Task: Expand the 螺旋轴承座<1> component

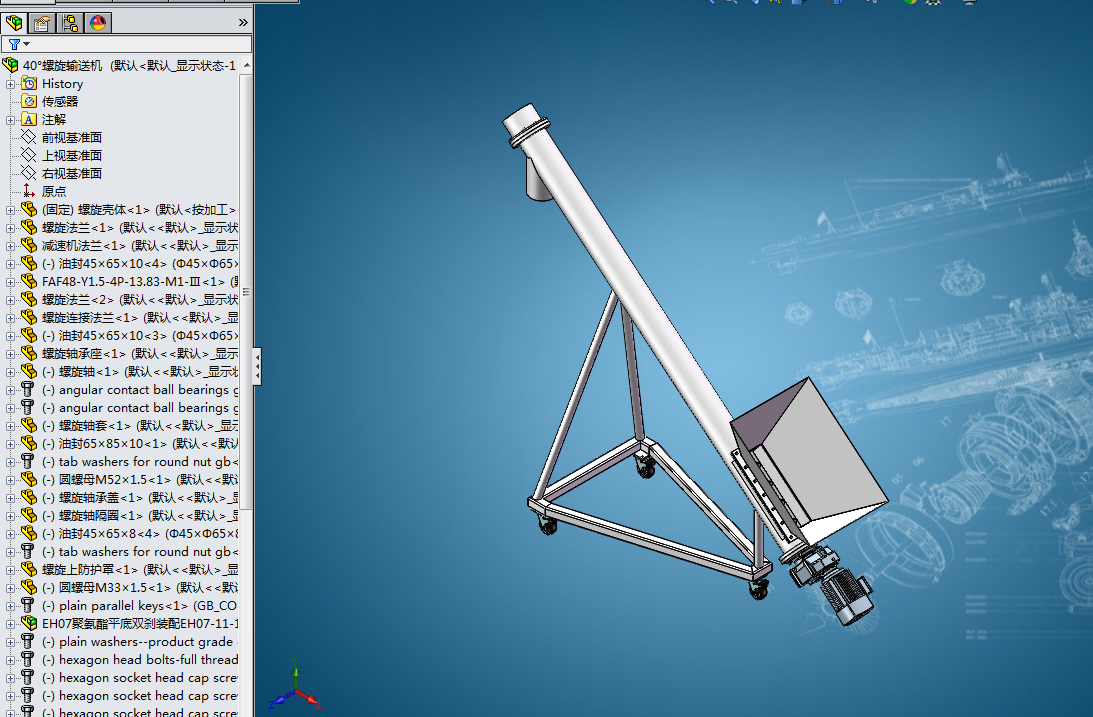Action: pyautogui.click(x=10, y=355)
